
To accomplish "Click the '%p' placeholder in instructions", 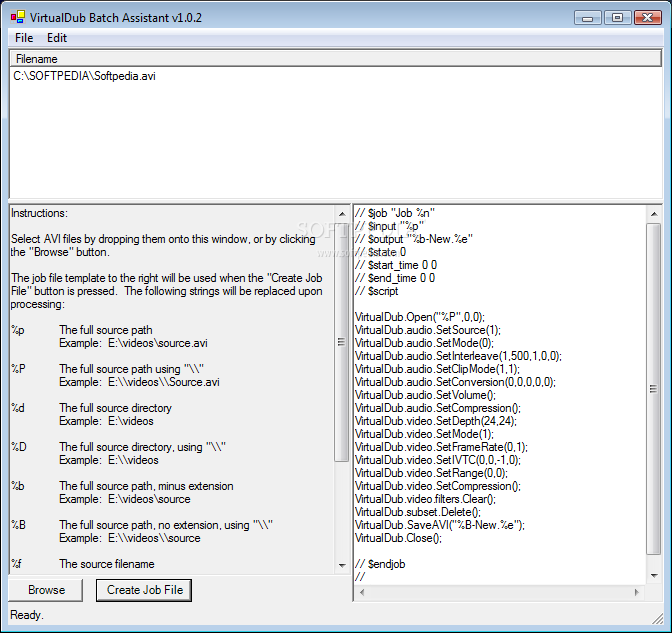I will [x=18, y=330].
